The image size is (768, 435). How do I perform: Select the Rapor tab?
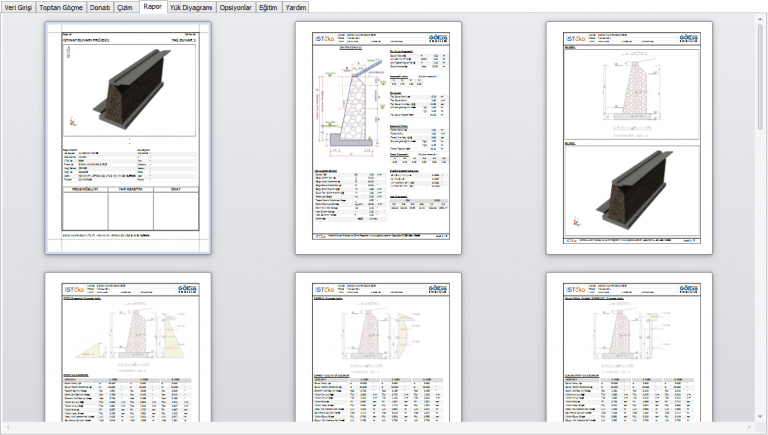pyautogui.click(x=153, y=7)
